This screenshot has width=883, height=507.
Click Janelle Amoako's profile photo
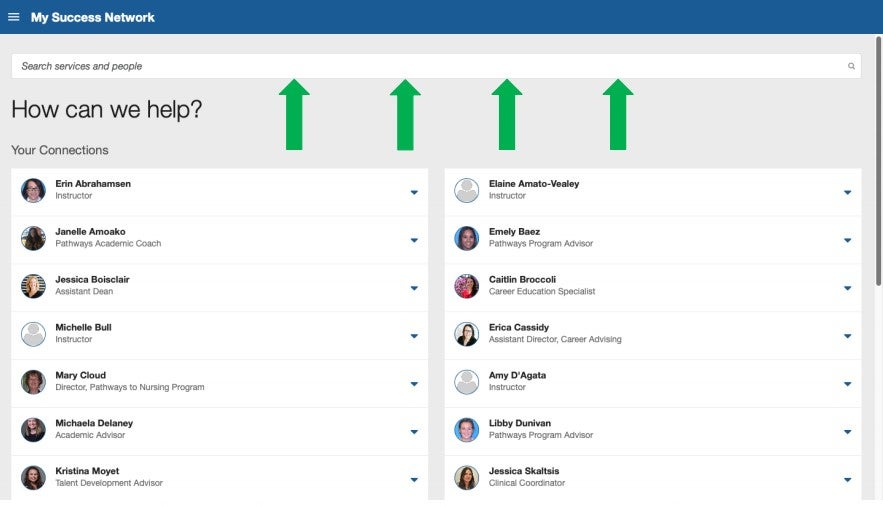[x=33, y=238]
